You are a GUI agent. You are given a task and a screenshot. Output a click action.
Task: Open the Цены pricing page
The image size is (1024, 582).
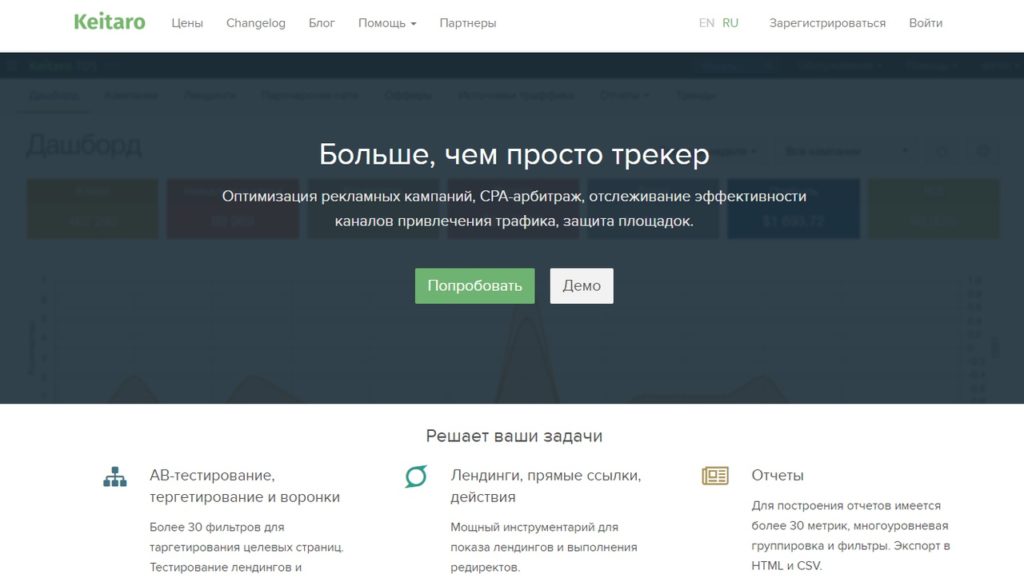pos(187,23)
